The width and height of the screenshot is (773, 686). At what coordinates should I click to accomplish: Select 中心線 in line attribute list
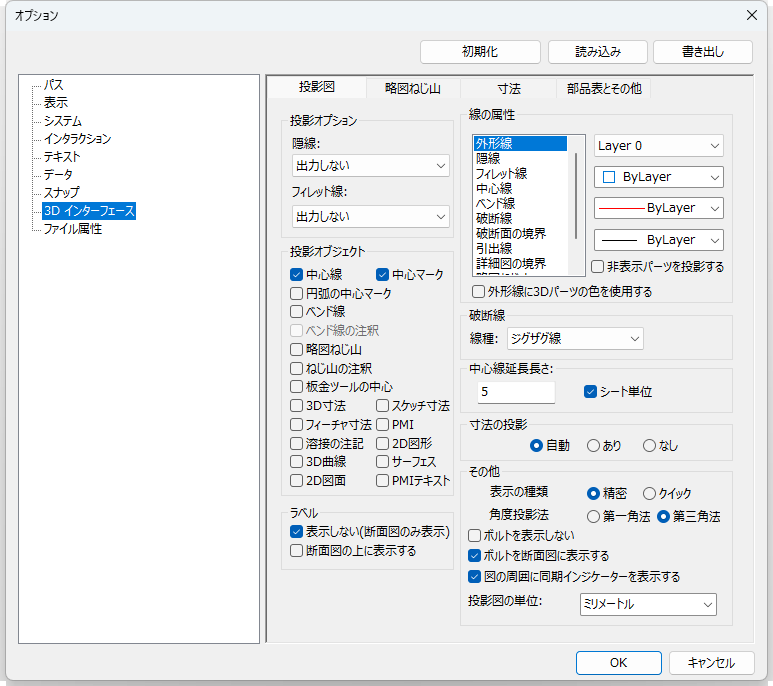(x=494, y=188)
